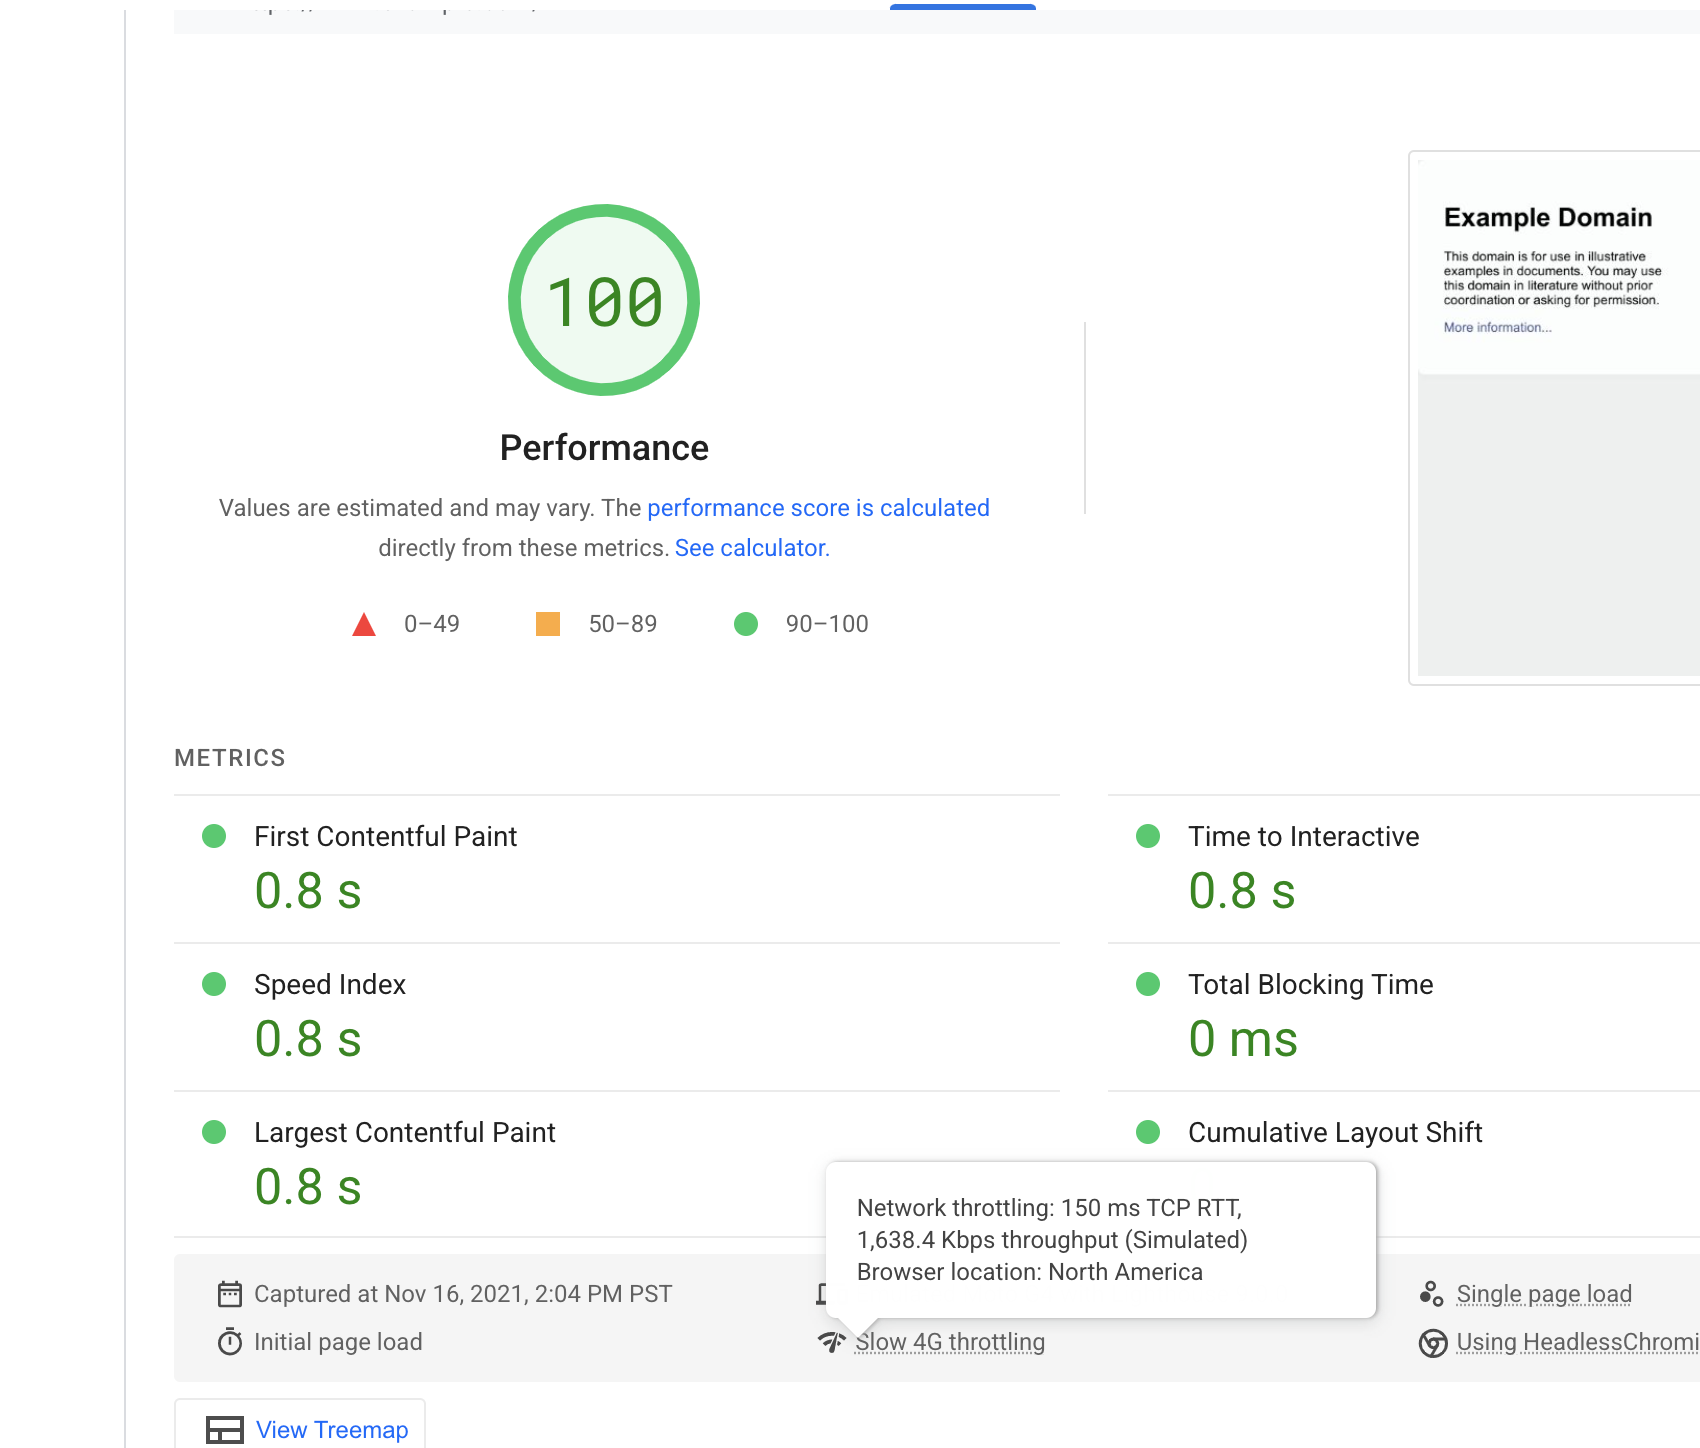Click the View Treemap button
This screenshot has height=1448, width=1700.
pyautogui.click(x=332, y=1429)
